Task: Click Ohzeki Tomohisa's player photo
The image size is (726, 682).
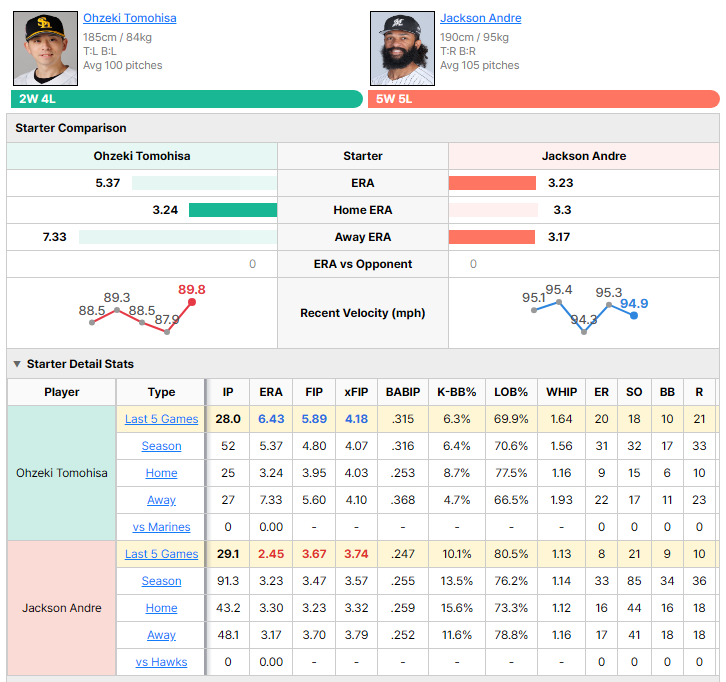Action: pos(45,49)
